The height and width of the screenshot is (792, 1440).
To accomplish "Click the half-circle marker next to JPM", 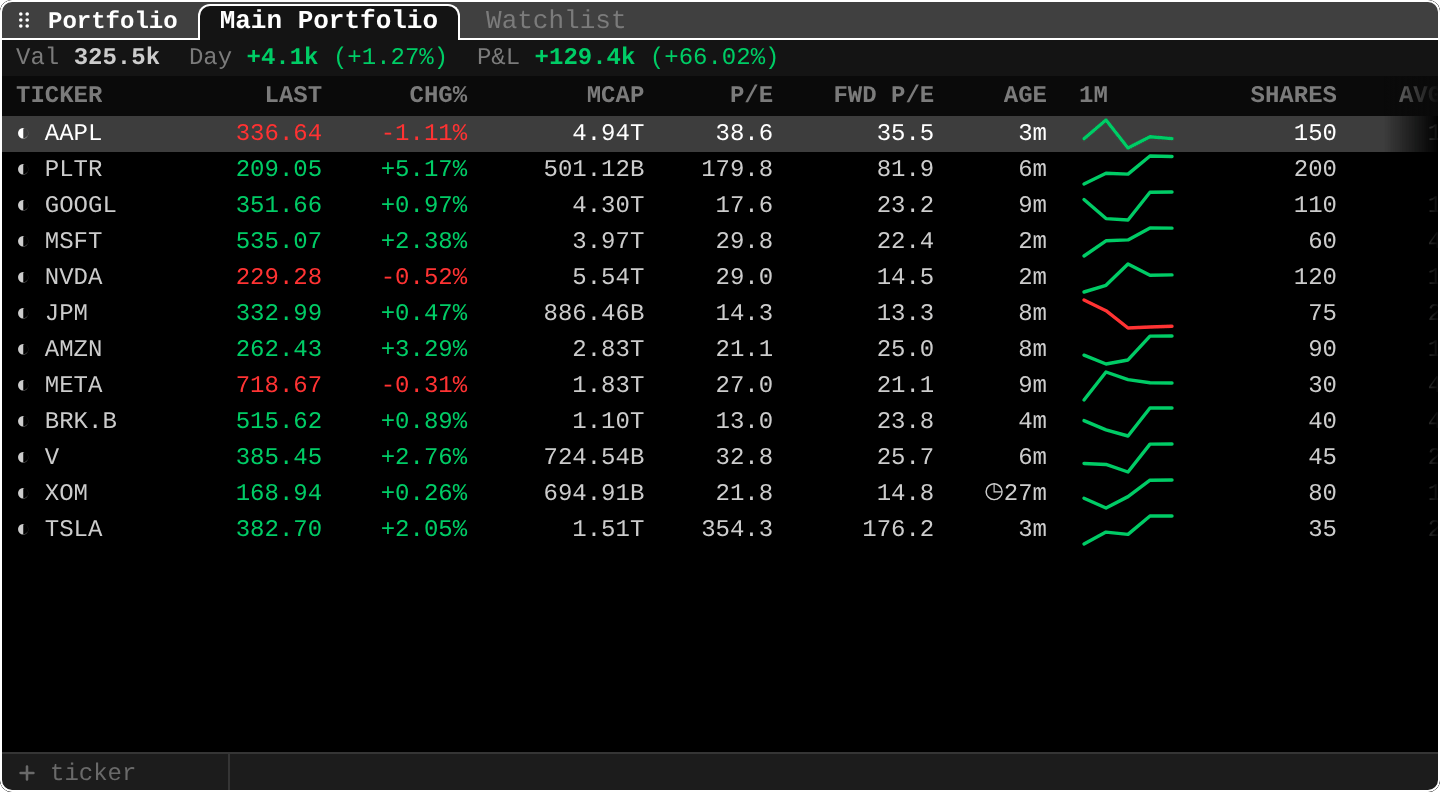I will (x=23, y=313).
